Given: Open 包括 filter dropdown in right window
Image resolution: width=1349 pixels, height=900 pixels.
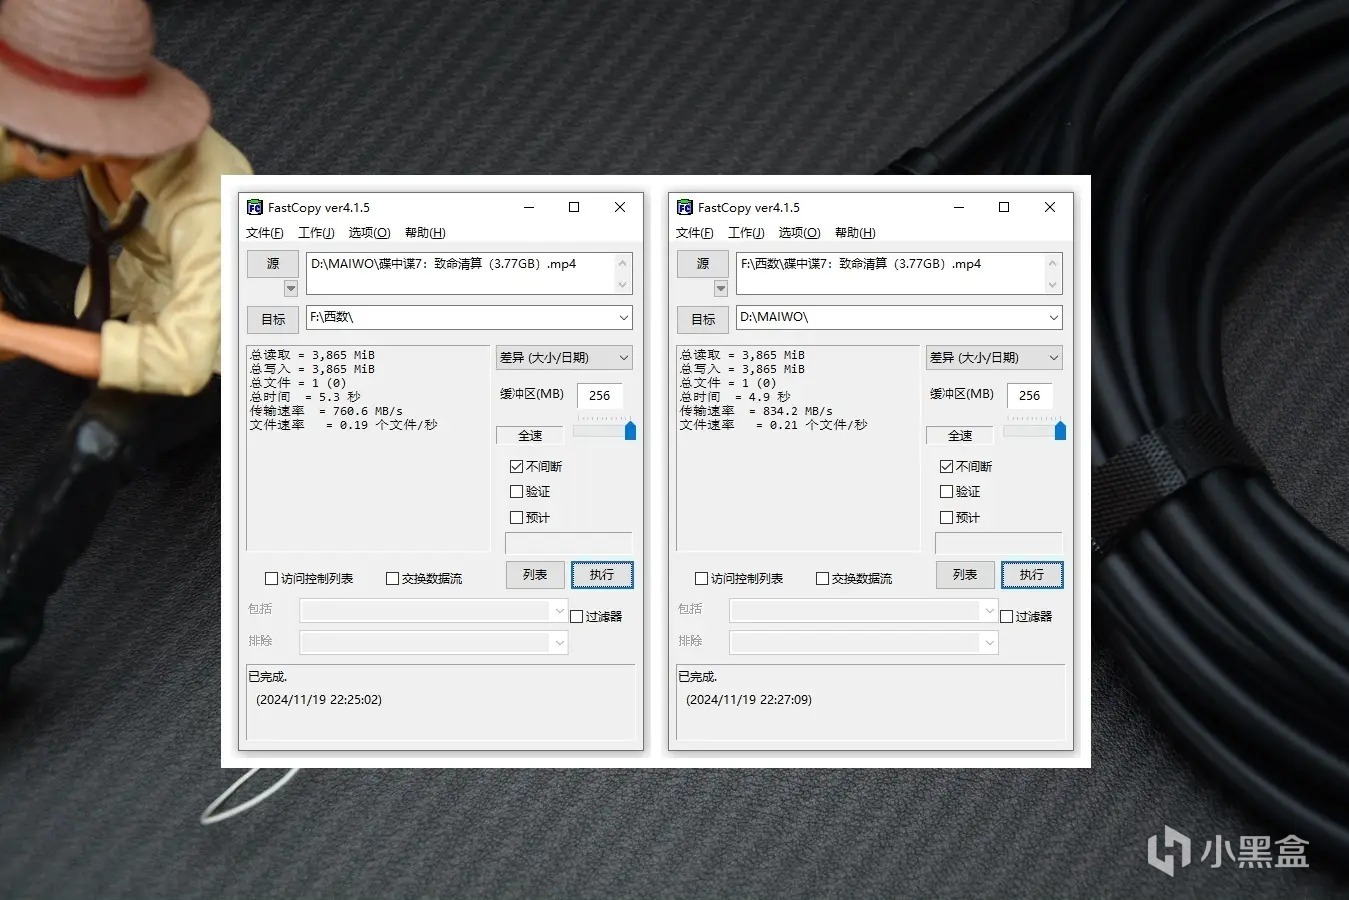Looking at the screenshot, I should point(864,610).
